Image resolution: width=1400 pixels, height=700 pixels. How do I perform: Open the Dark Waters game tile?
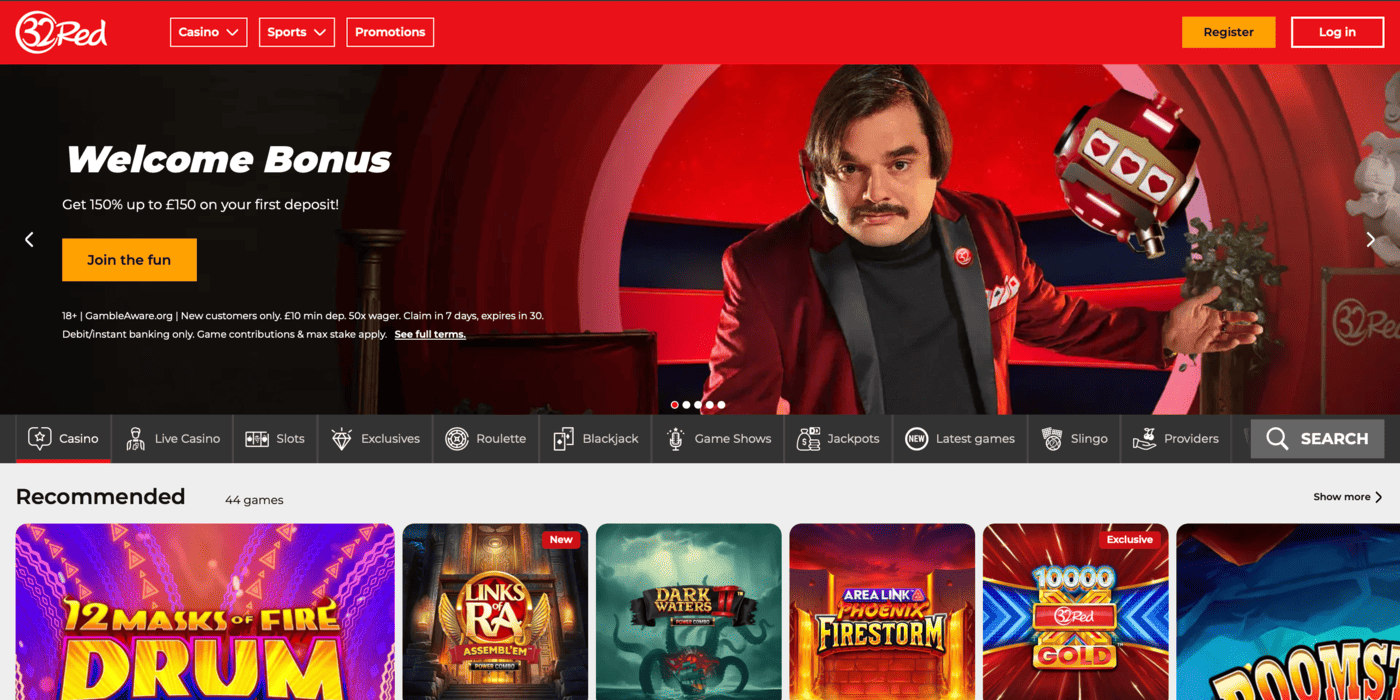[x=688, y=612]
